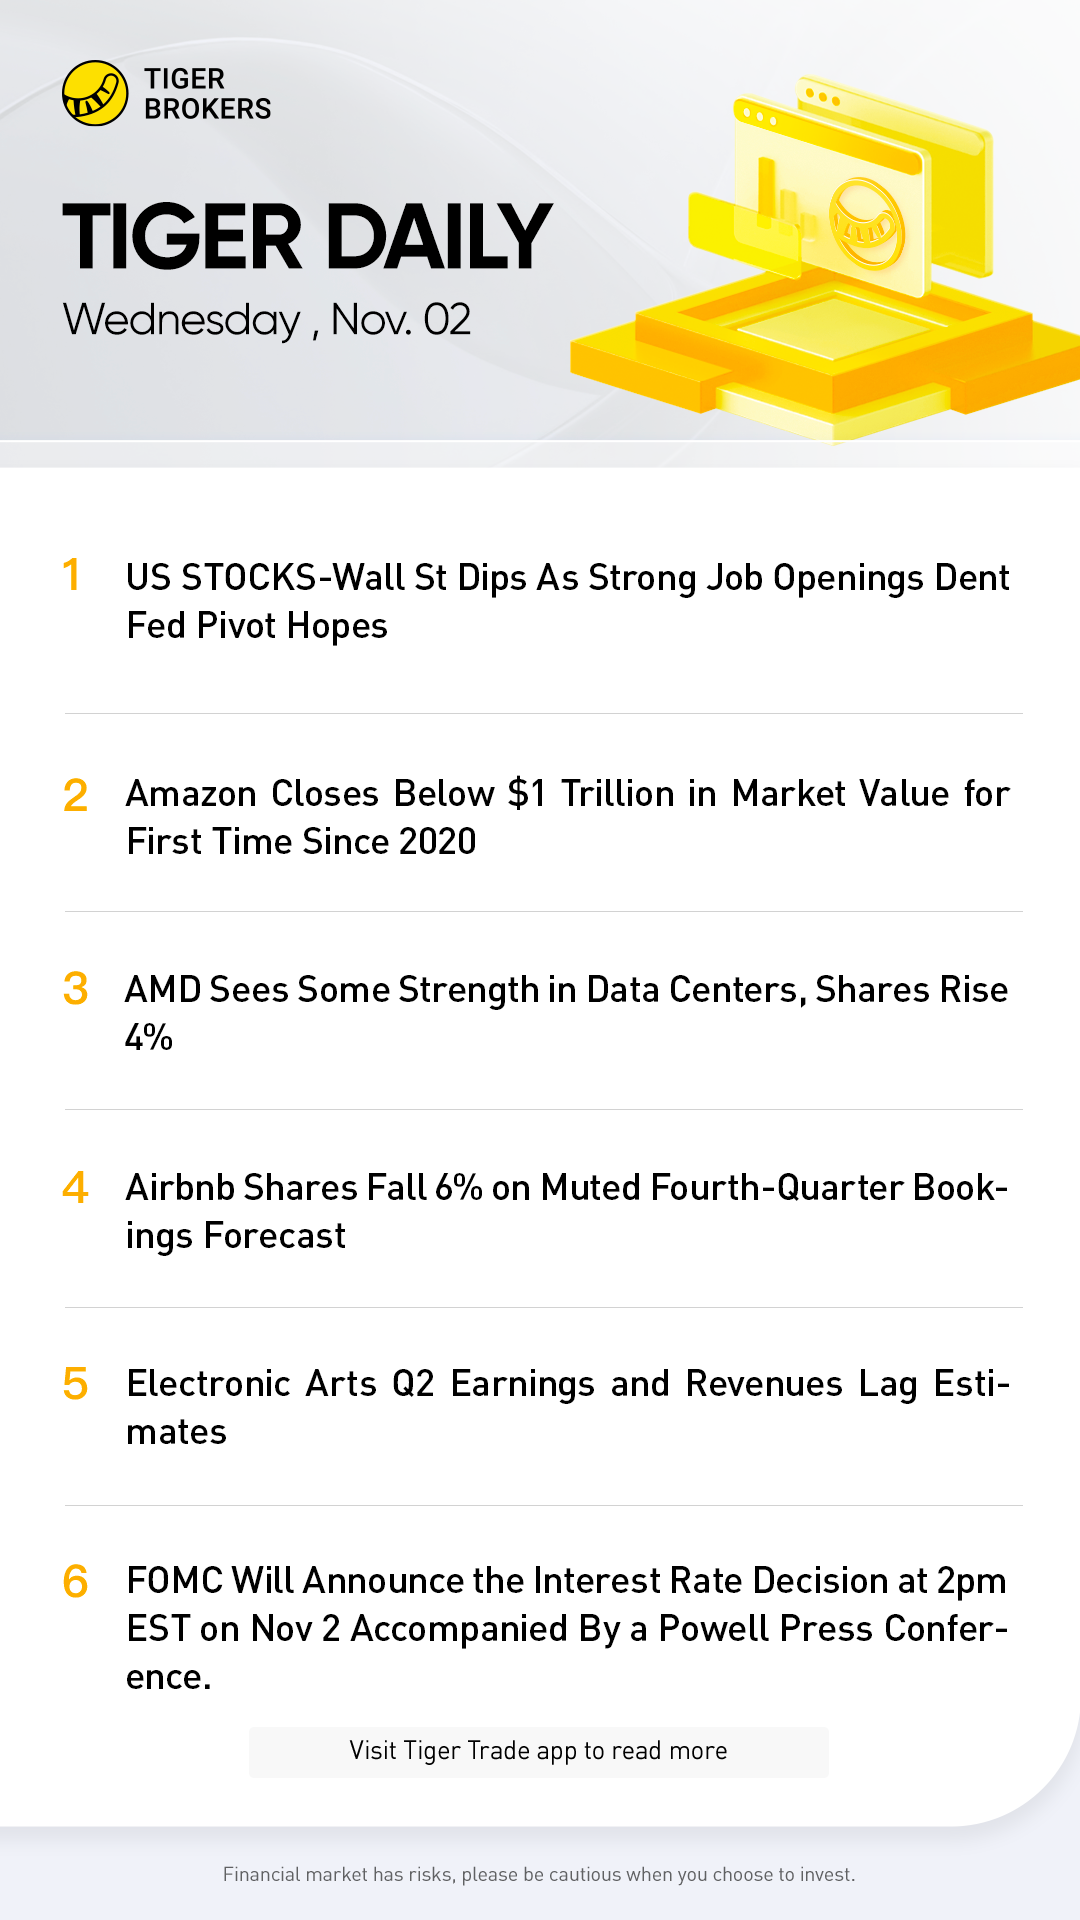The width and height of the screenshot is (1080, 1920).
Task: Open the Amazon market value headline
Action: [x=567, y=818]
